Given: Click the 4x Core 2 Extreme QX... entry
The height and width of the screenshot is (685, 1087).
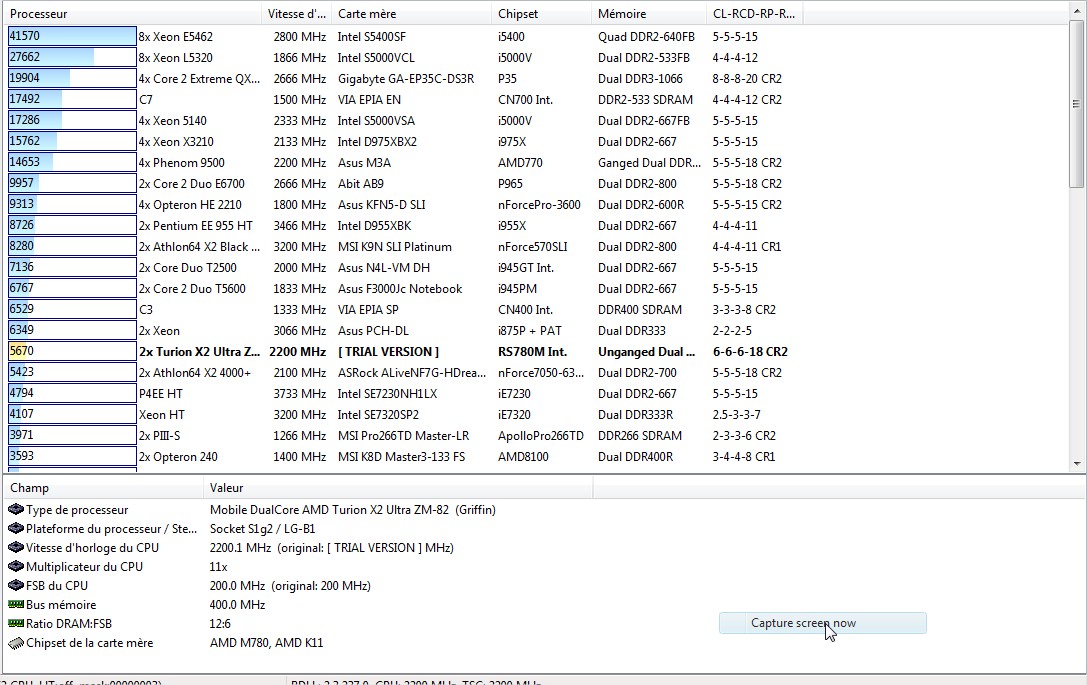Looking at the screenshot, I should click(200, 79).
